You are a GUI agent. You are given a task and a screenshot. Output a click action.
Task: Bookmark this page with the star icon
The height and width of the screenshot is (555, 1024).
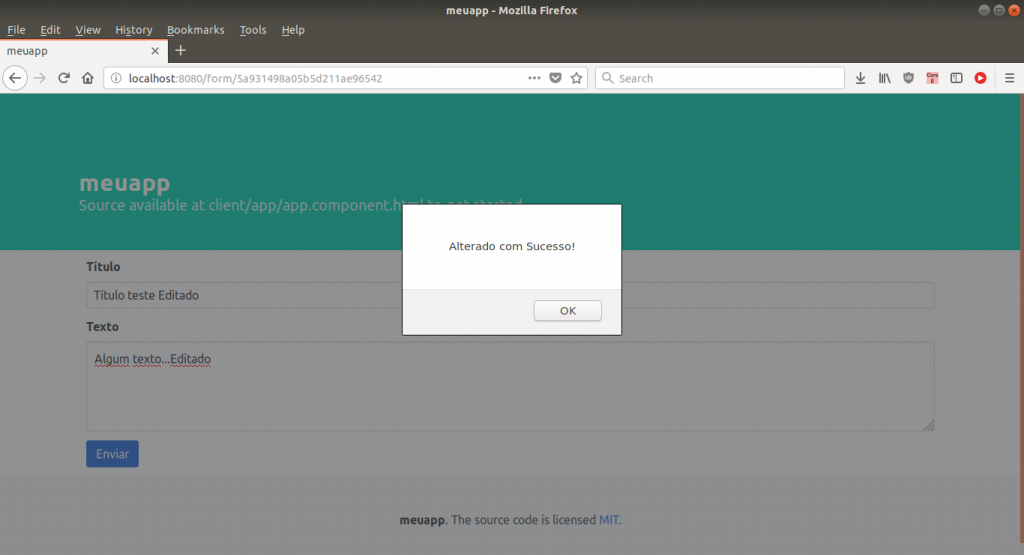pos(576,78)
